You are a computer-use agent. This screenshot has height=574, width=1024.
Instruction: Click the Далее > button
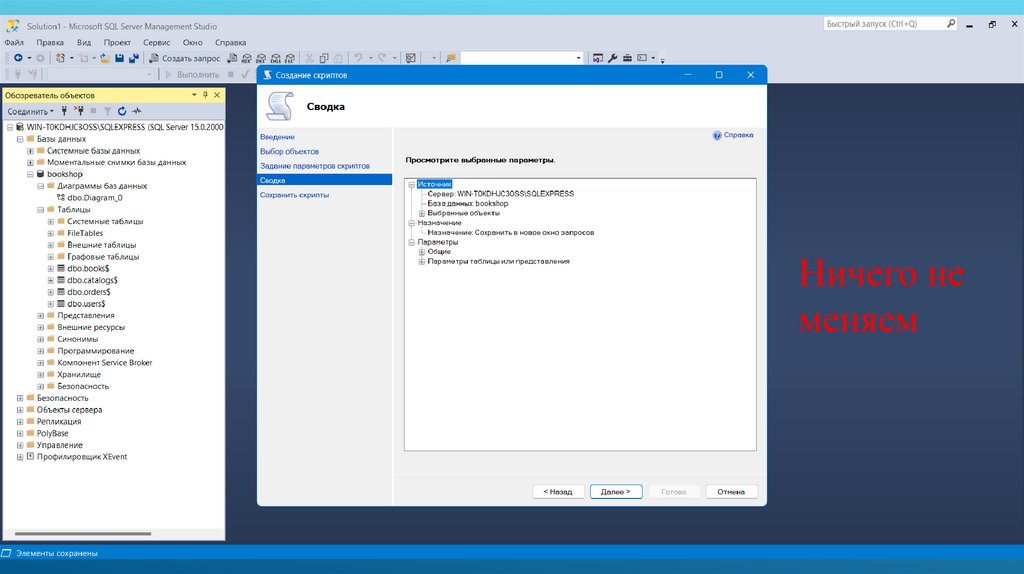tap(616, 492)
